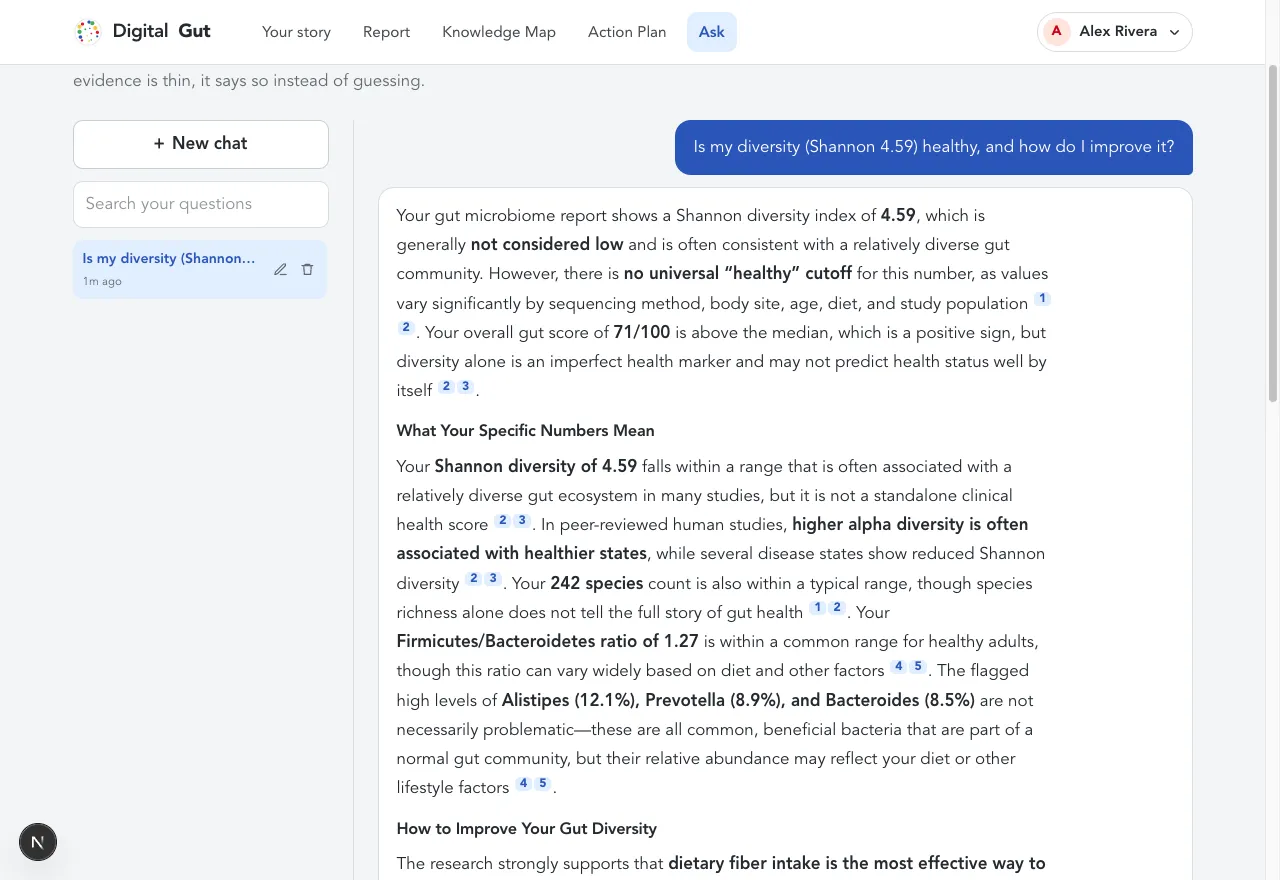This screenshot has width=1280, height=880.
Task: Open citation 2 after 'story of gut health'
Action: coord(837,608)
